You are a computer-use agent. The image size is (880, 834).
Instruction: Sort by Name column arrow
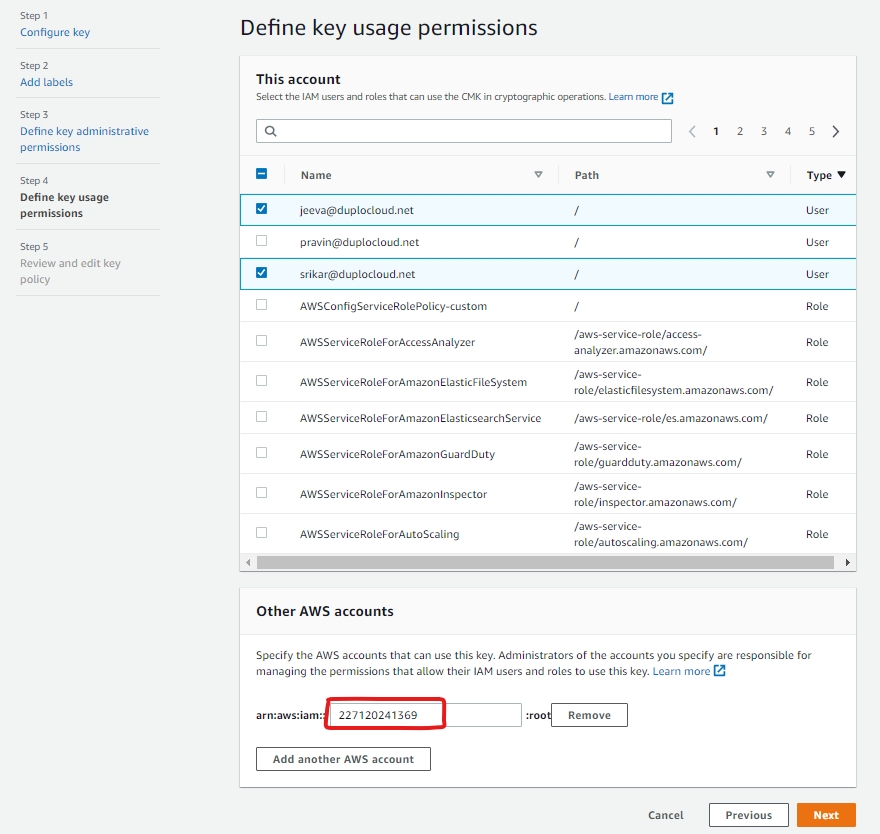pos(538,175)
